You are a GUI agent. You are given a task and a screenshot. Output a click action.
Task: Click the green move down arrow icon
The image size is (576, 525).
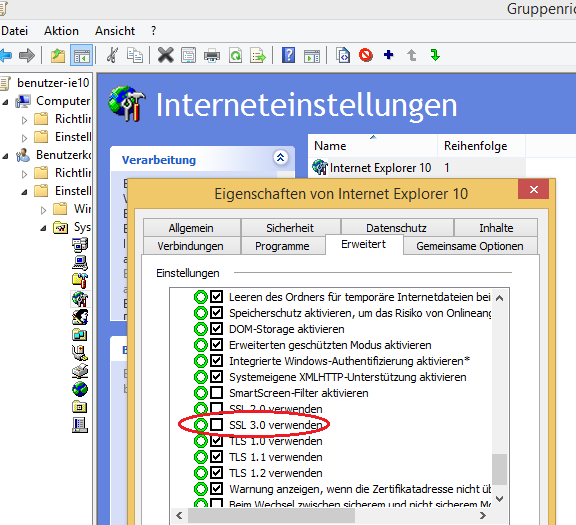(435, 55)
